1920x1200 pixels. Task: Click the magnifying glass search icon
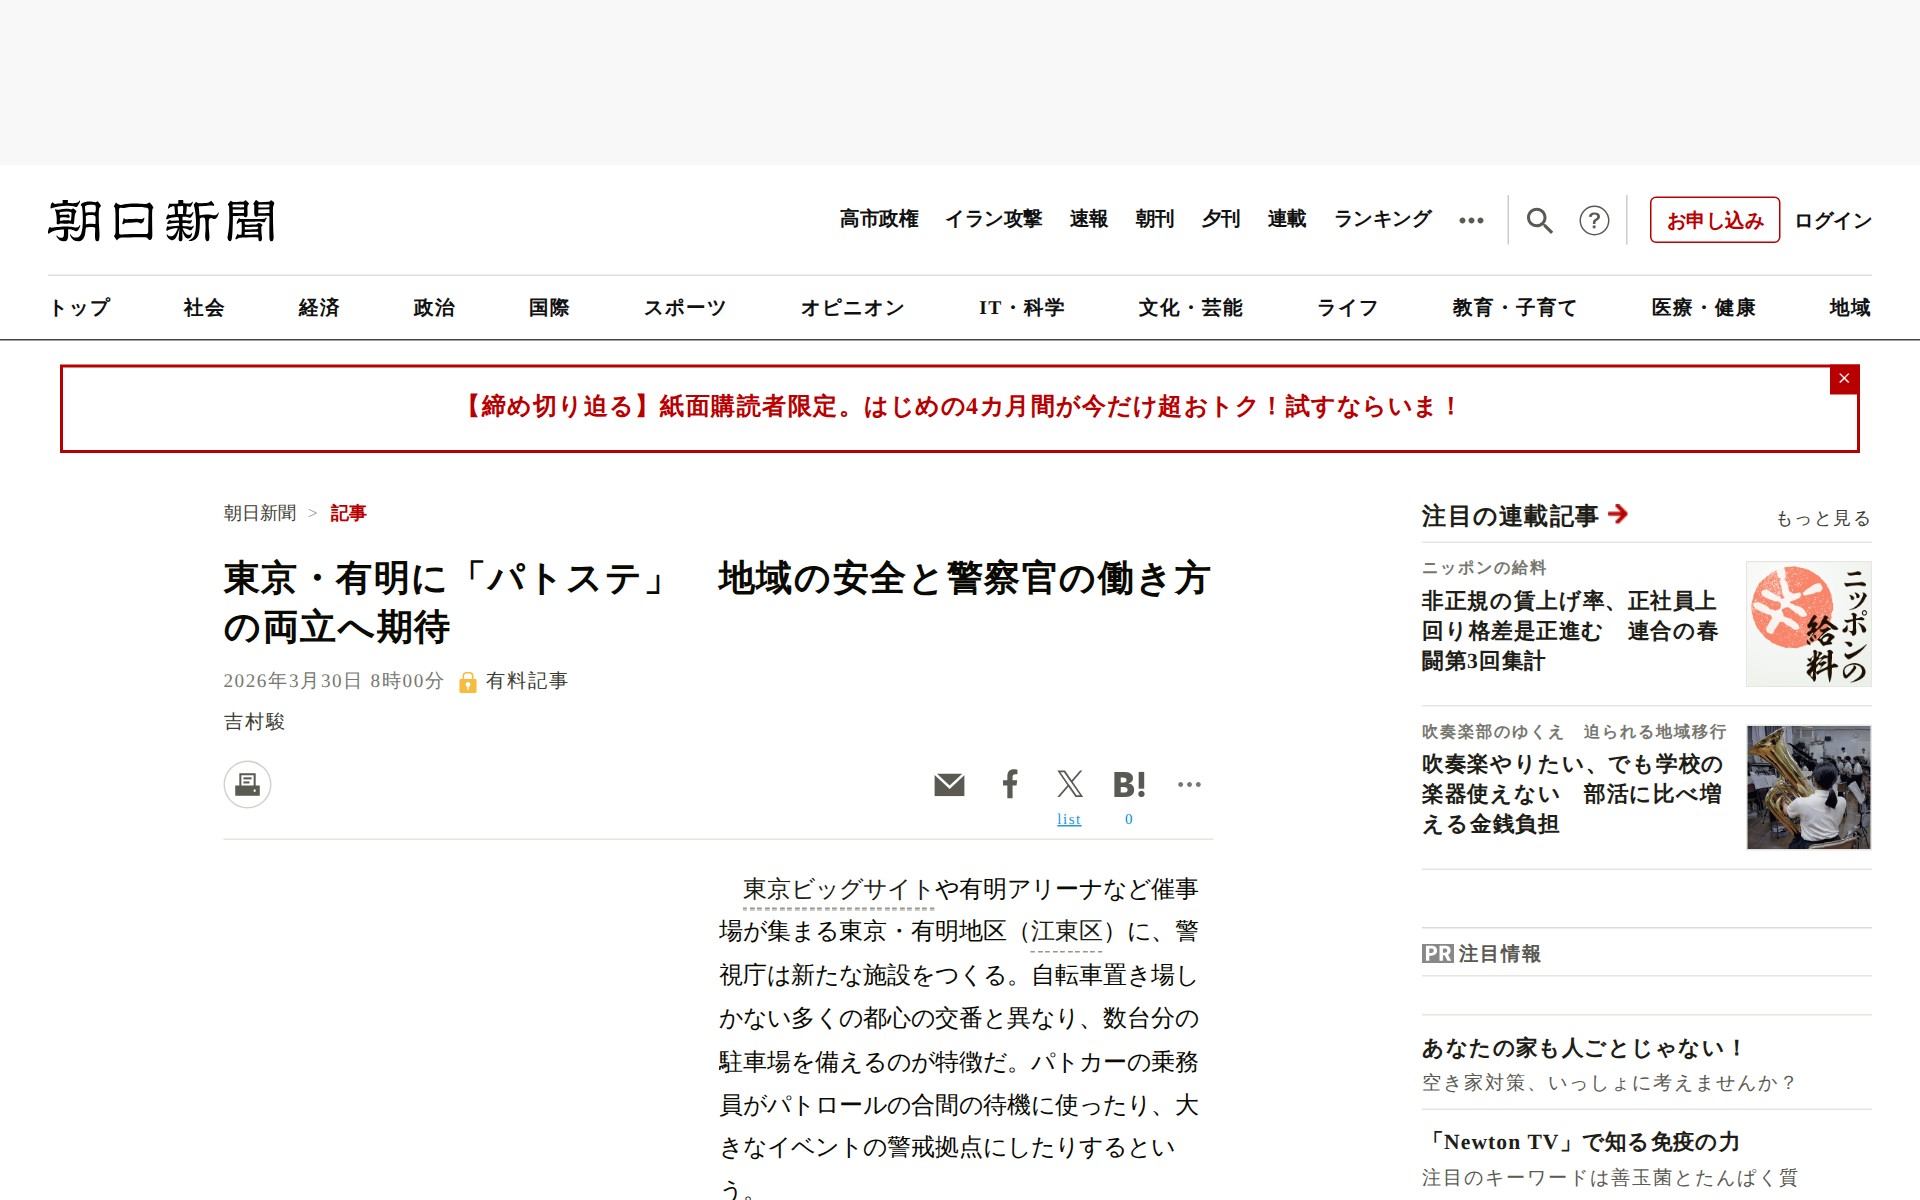tap(1539, 220)
